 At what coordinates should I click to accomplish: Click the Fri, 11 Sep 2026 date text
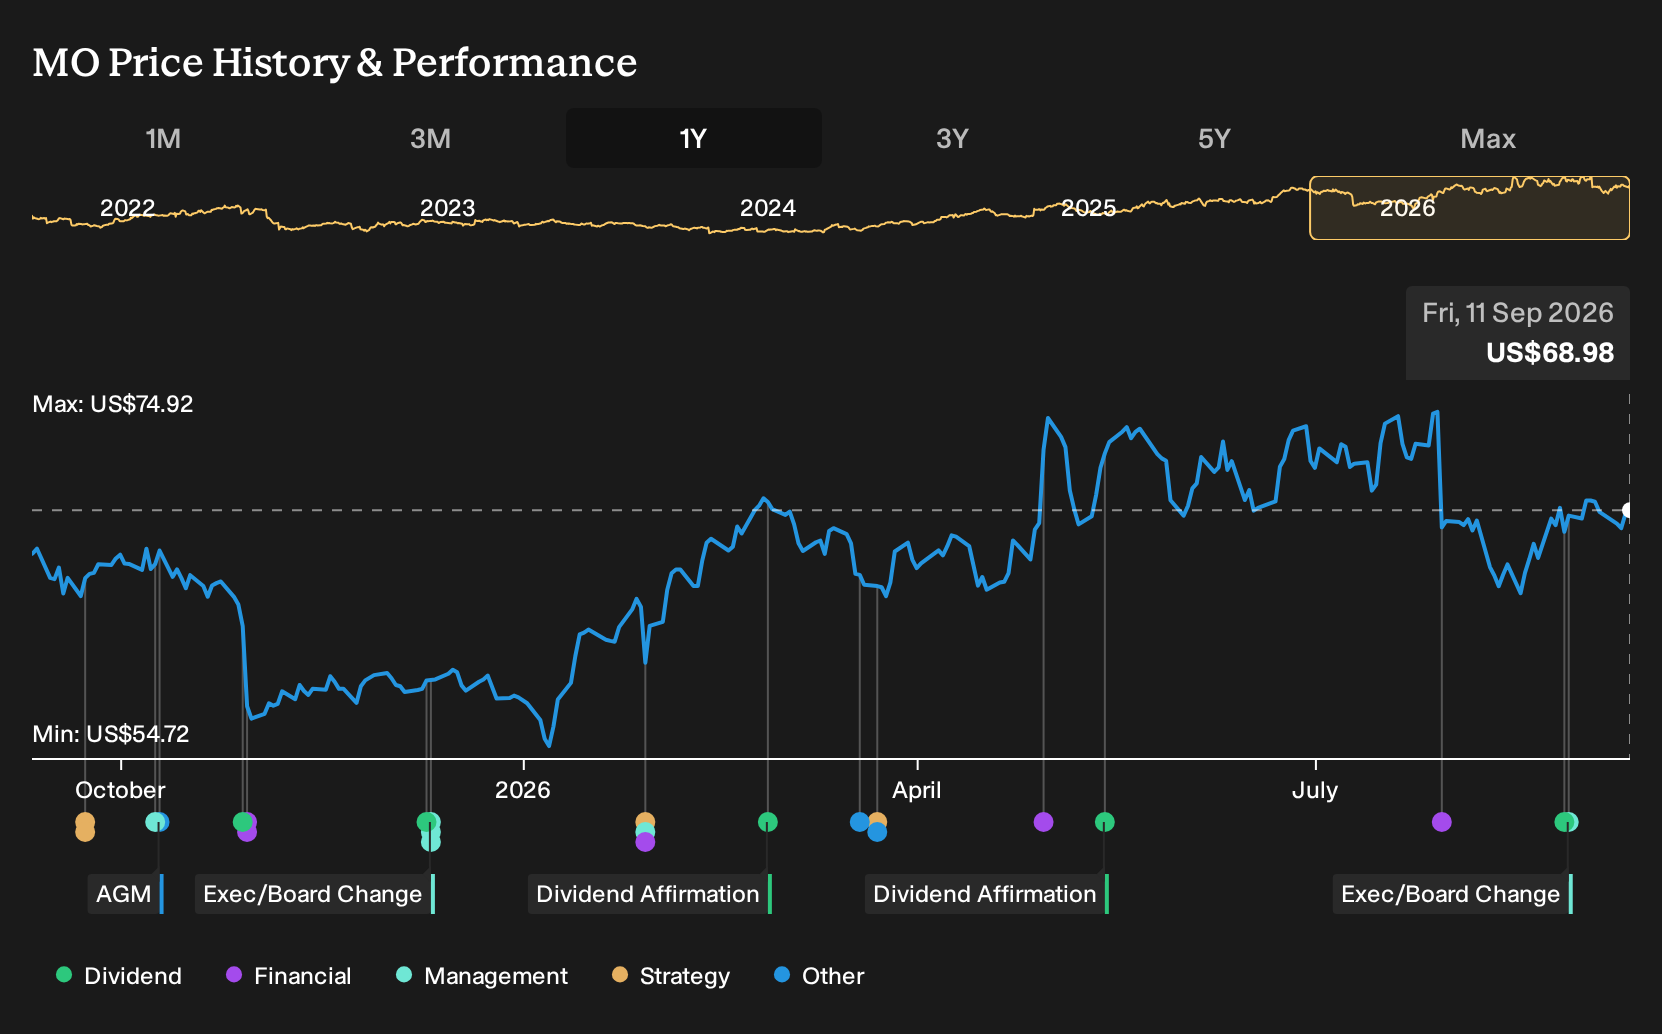[x=1518, y=313]
